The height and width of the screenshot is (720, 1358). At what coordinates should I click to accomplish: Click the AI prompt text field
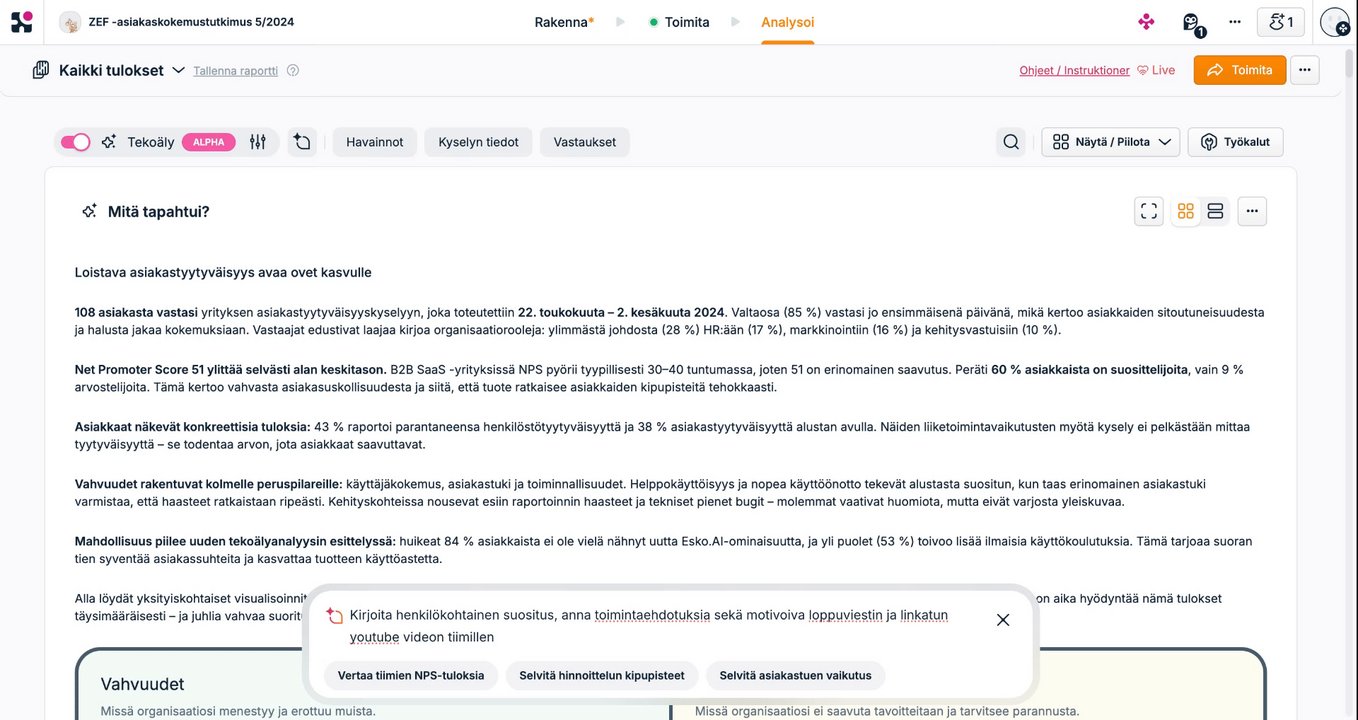pyautogui.click(x=649, y=626)
